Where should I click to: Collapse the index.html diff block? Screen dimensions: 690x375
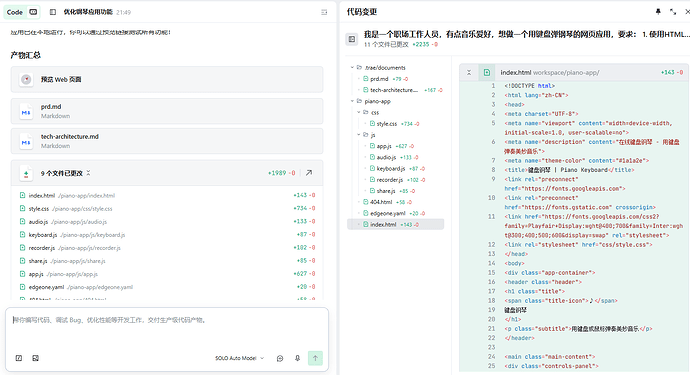[x=469, y=73]
